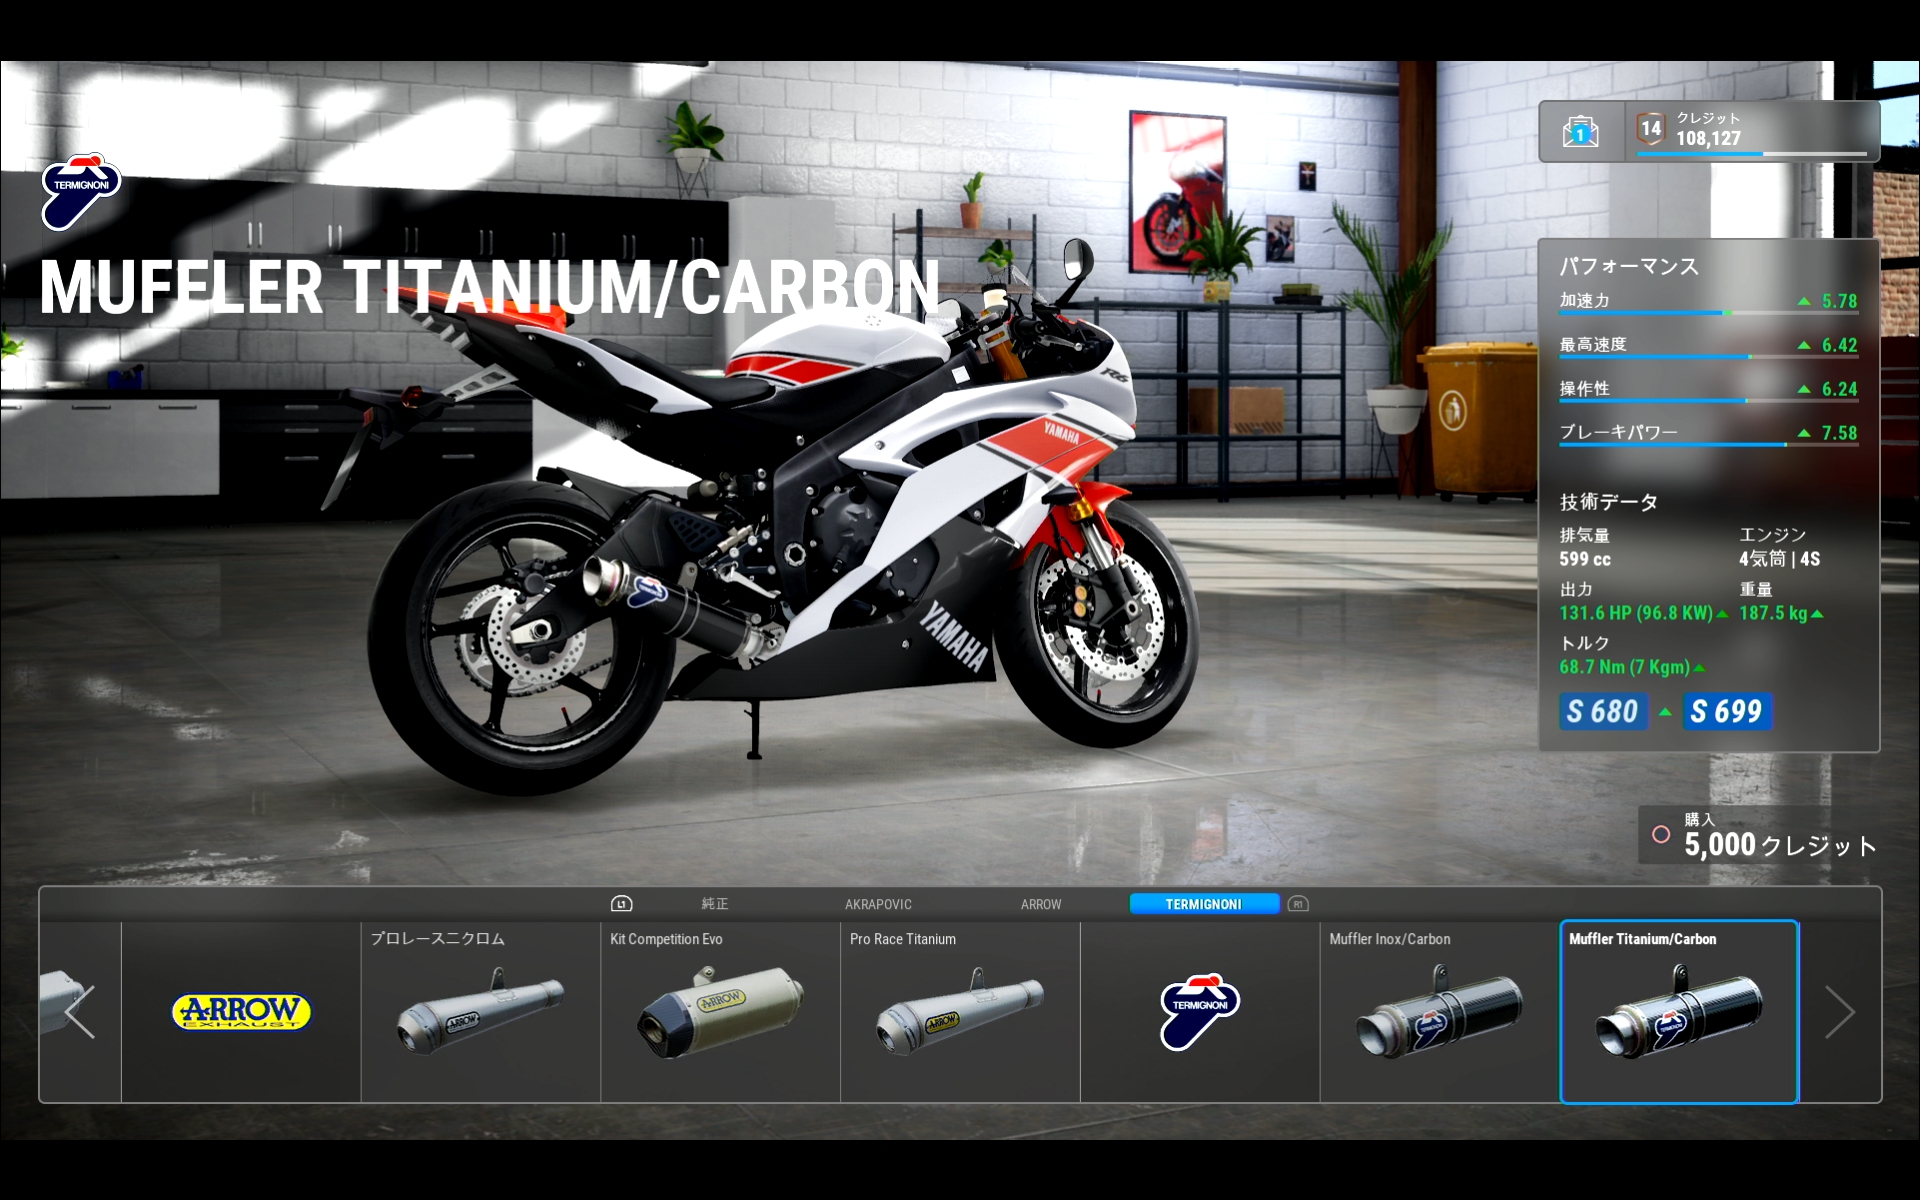The width and height of the screenshot is (1920, 1200).
Task: Choose the Muffler Inox/Carbon exhaust
Action: [1439, 1012]
